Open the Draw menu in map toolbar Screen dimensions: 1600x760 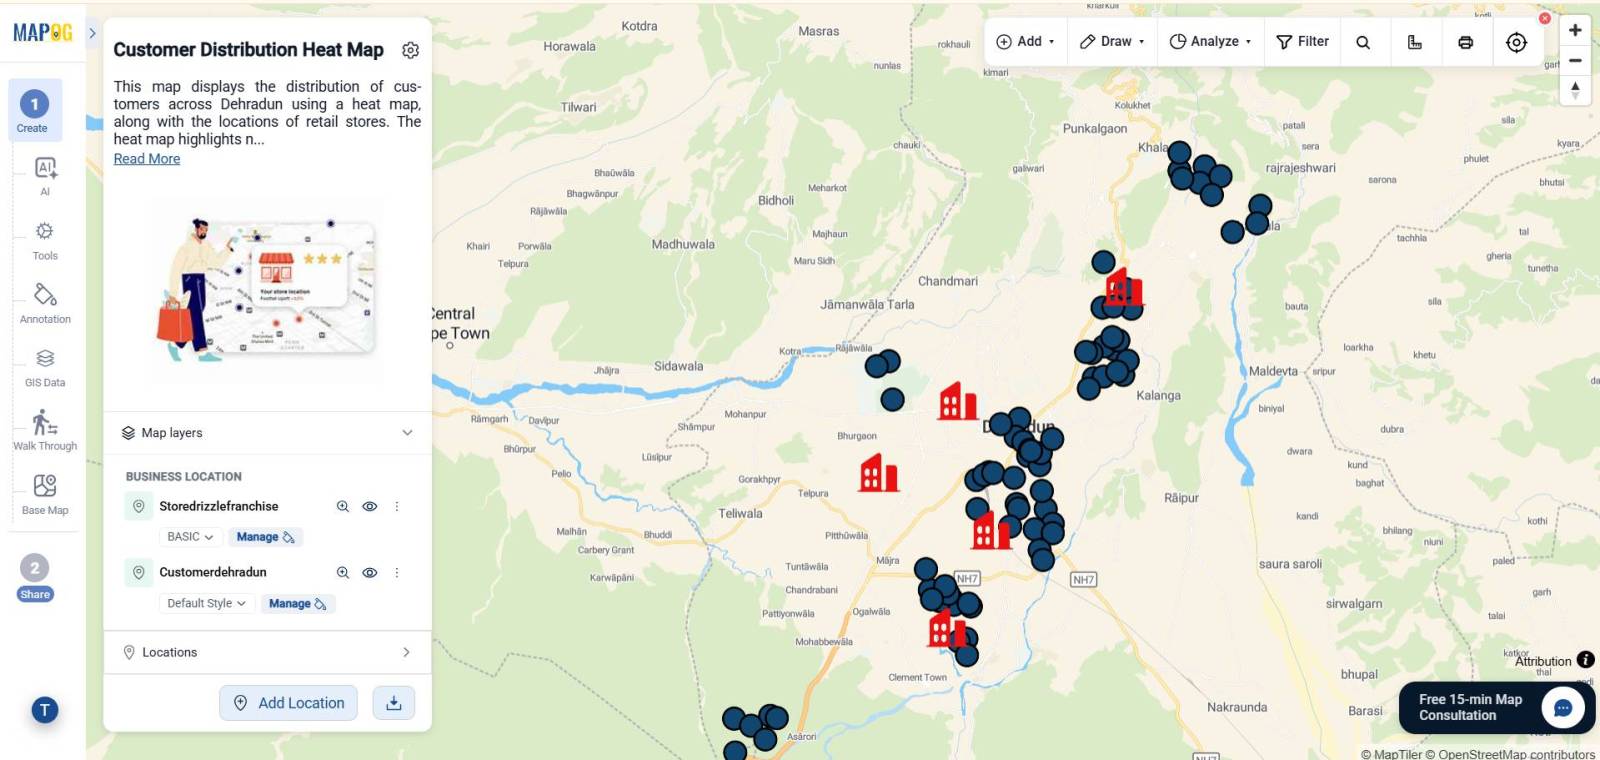click(1112, 42)
